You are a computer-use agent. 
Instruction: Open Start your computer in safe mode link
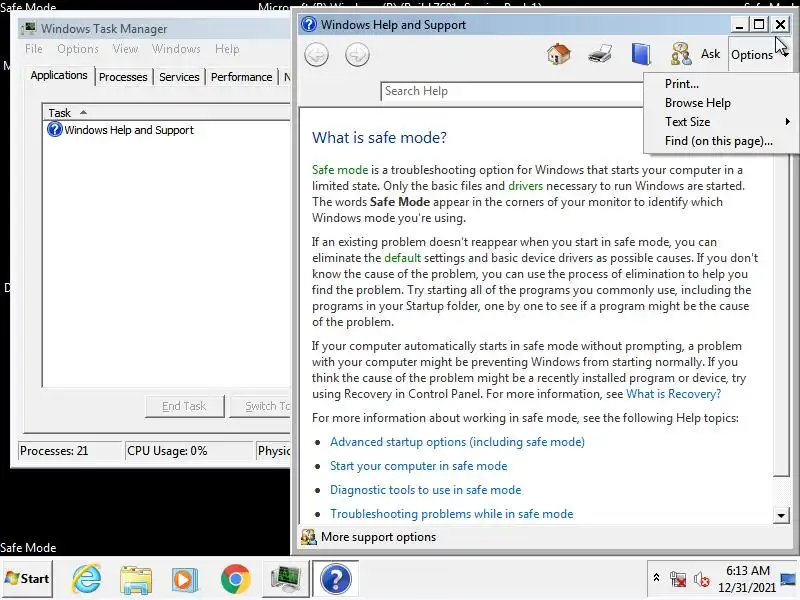418,466
